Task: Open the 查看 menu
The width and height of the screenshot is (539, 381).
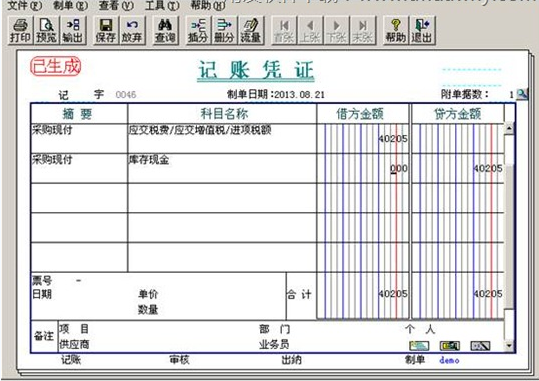Action: [x=117, y=6]
